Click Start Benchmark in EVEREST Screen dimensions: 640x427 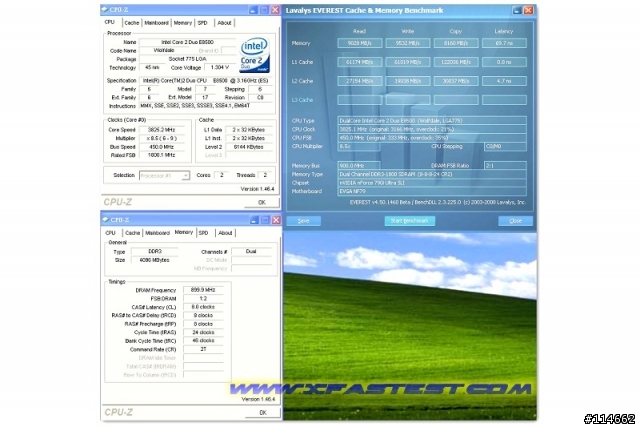pos(409,221)
